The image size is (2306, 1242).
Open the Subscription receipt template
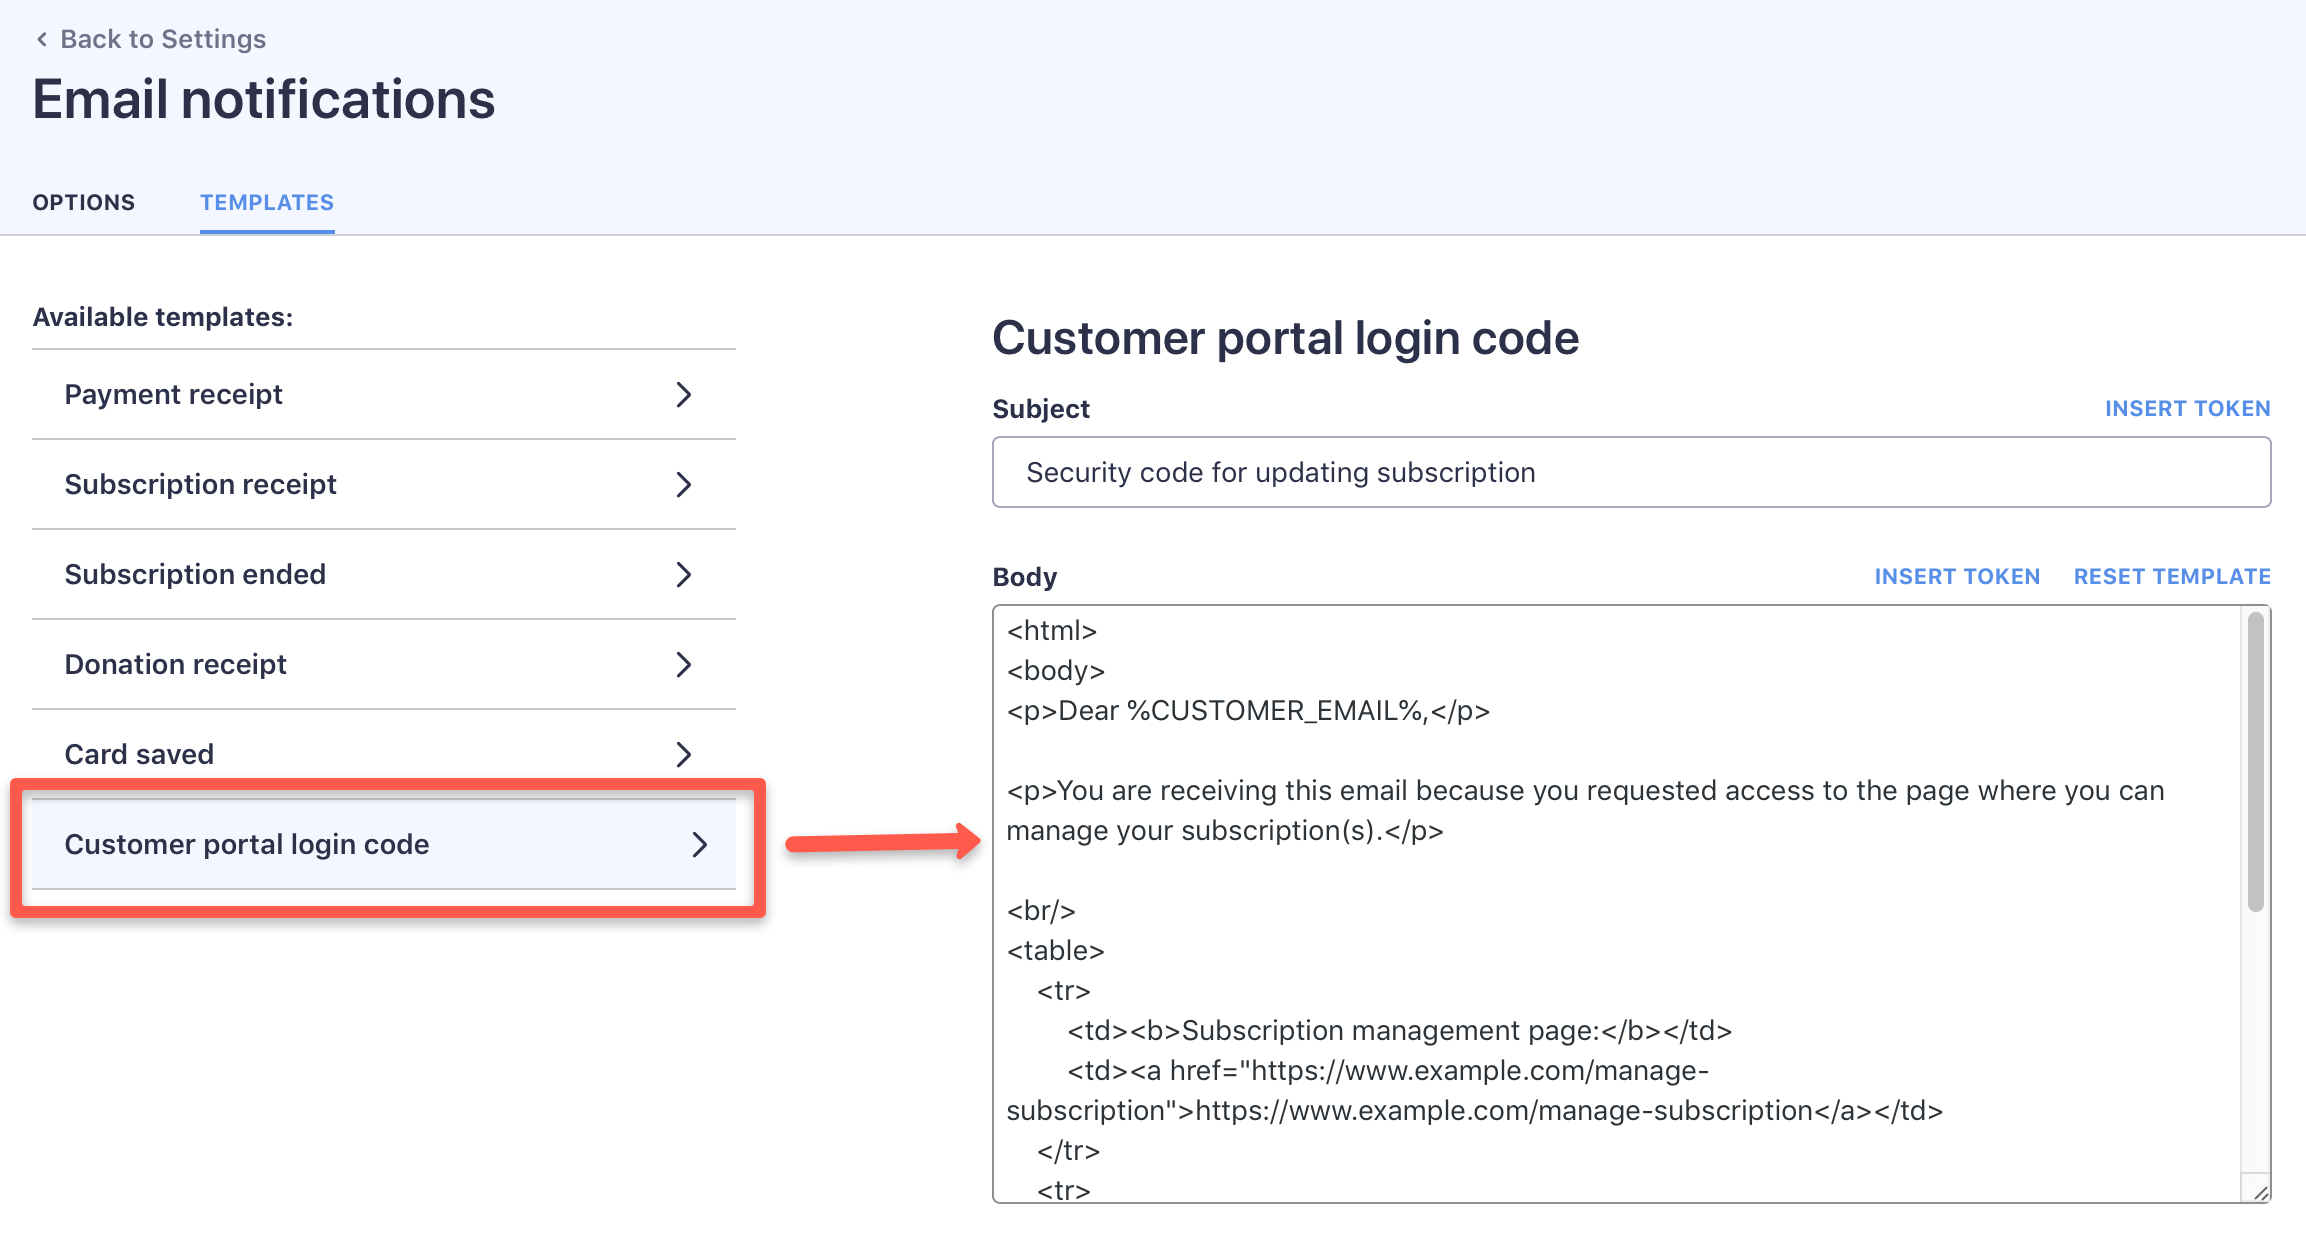tap(200, 485)
